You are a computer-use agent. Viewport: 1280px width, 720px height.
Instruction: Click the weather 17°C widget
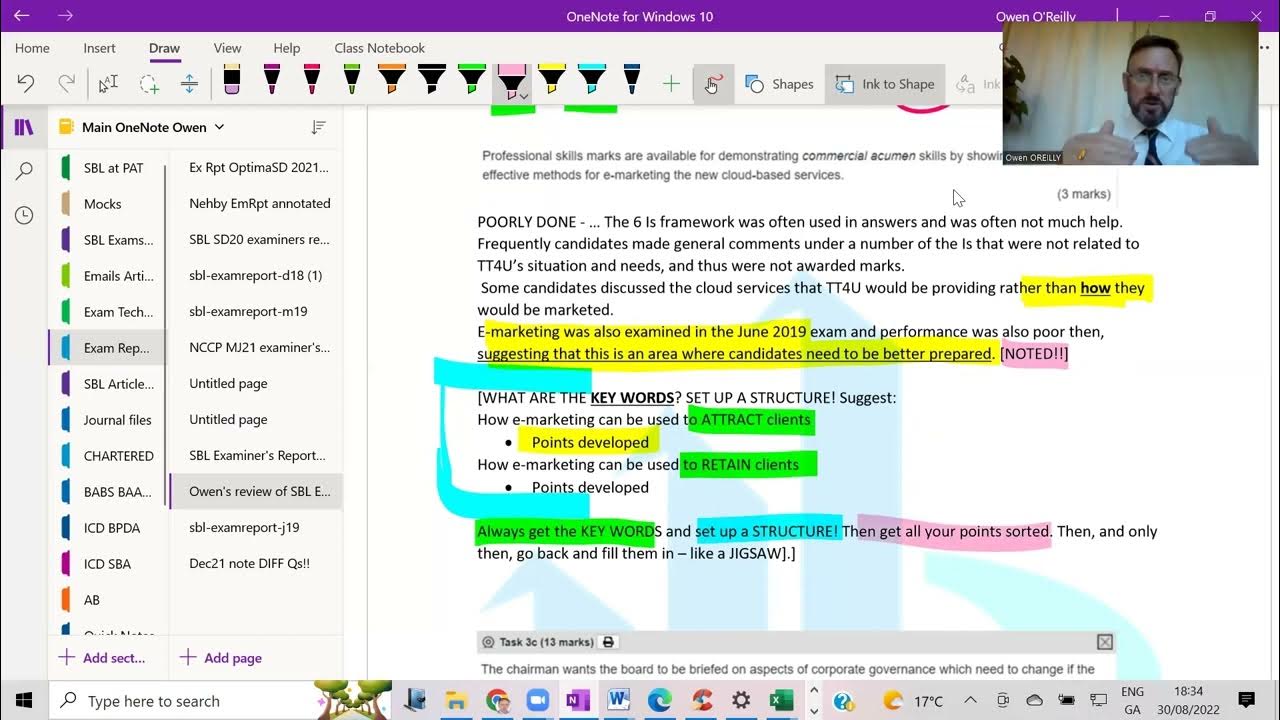[x=912, y=701]
